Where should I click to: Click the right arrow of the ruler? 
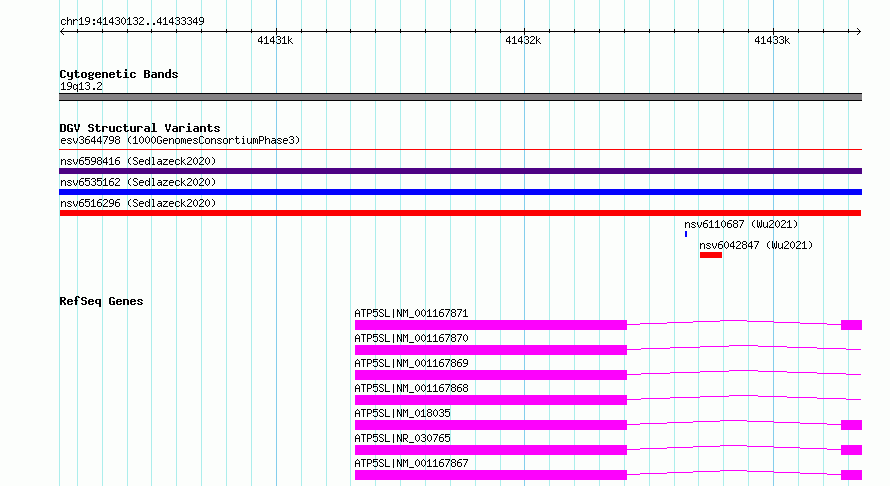859,31
